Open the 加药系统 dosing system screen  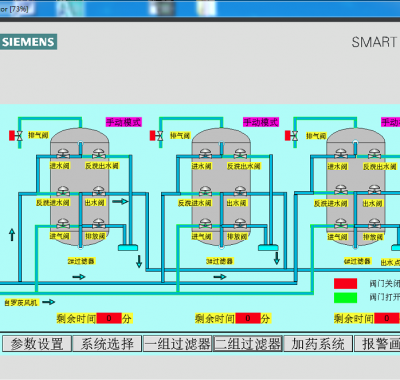(x=318, y=344)
